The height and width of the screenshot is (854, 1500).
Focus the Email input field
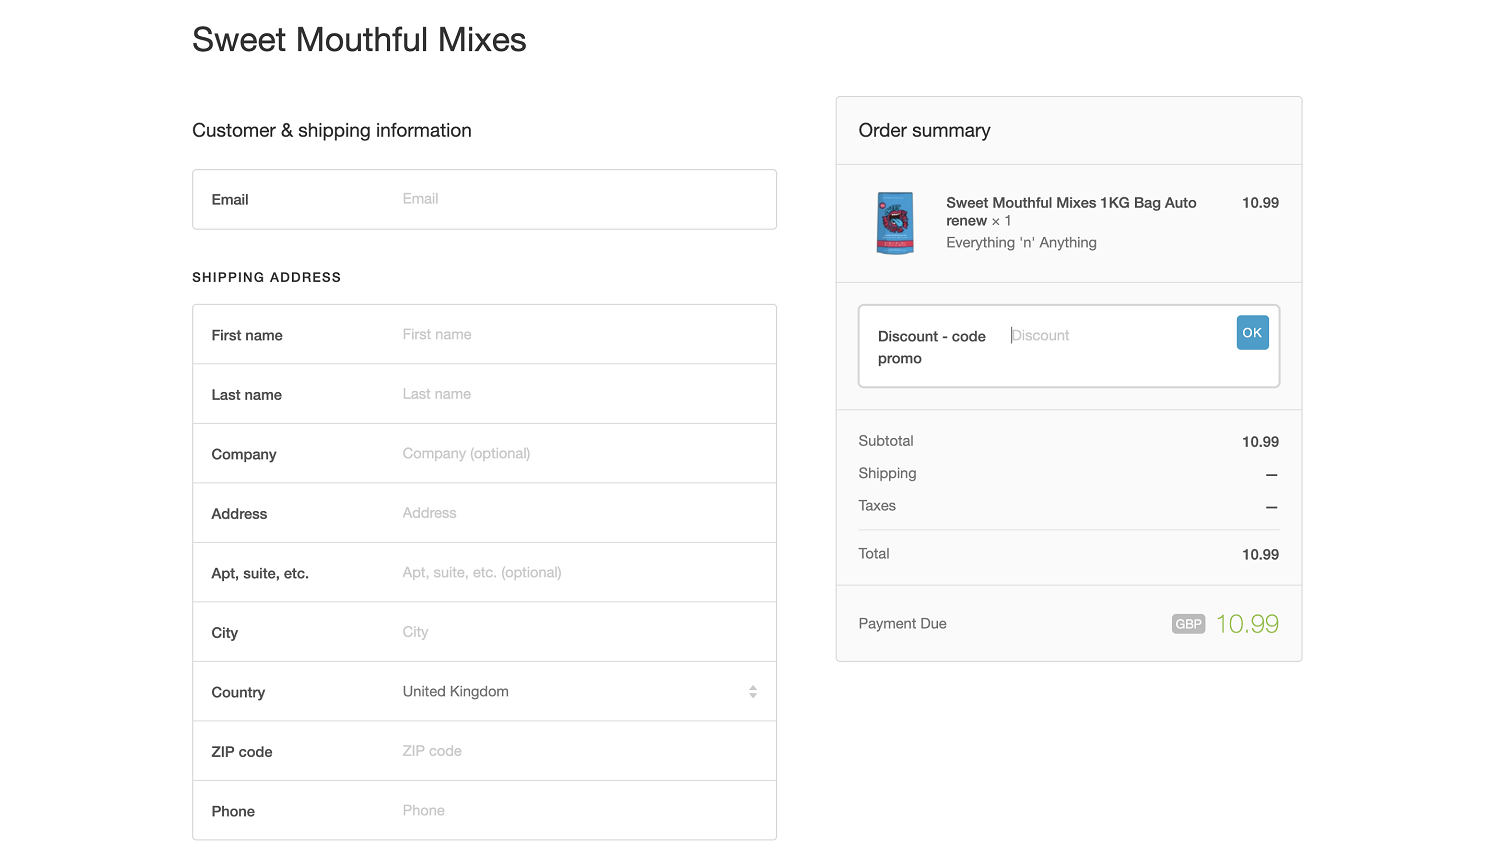580,199
